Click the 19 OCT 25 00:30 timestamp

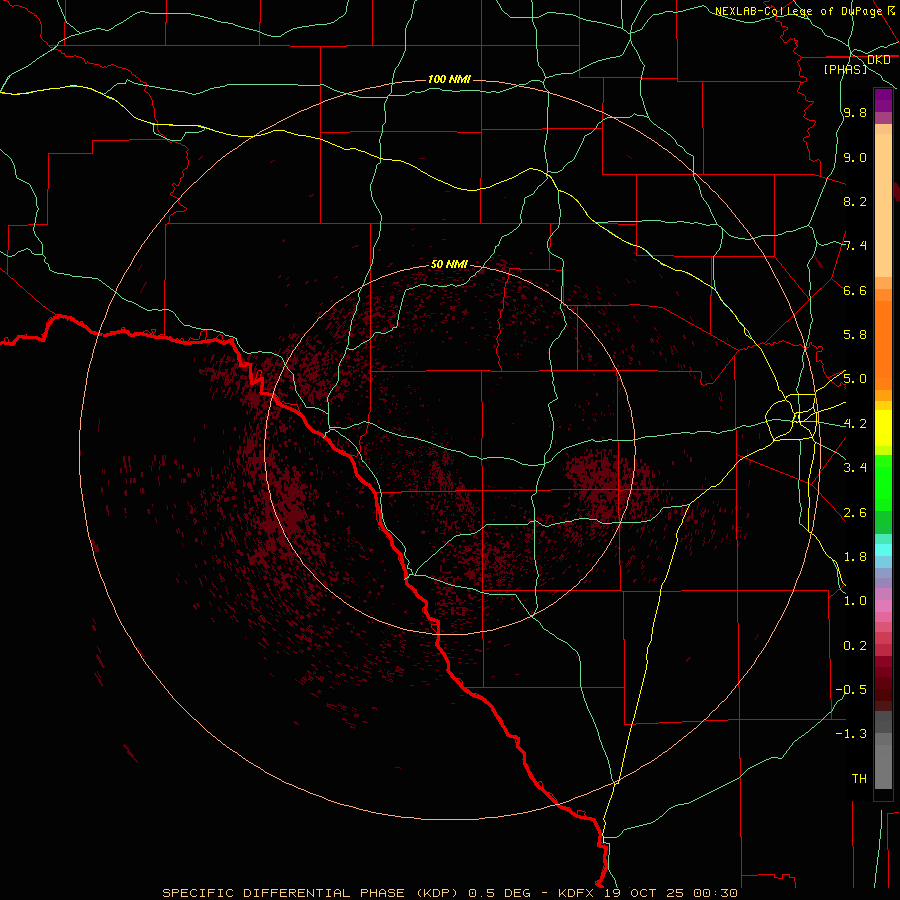pos(670,893)
